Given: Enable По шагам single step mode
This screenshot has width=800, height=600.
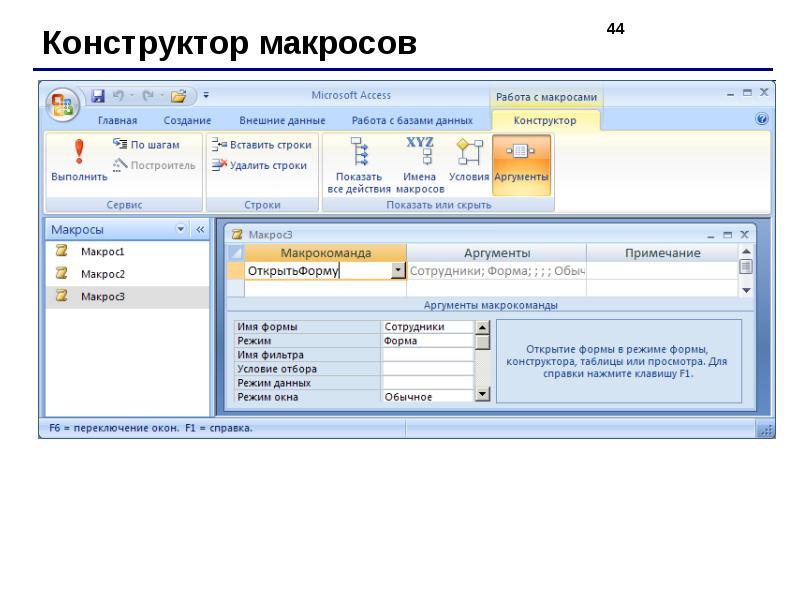Looking at the screenshot, I should tap(146, 144).
